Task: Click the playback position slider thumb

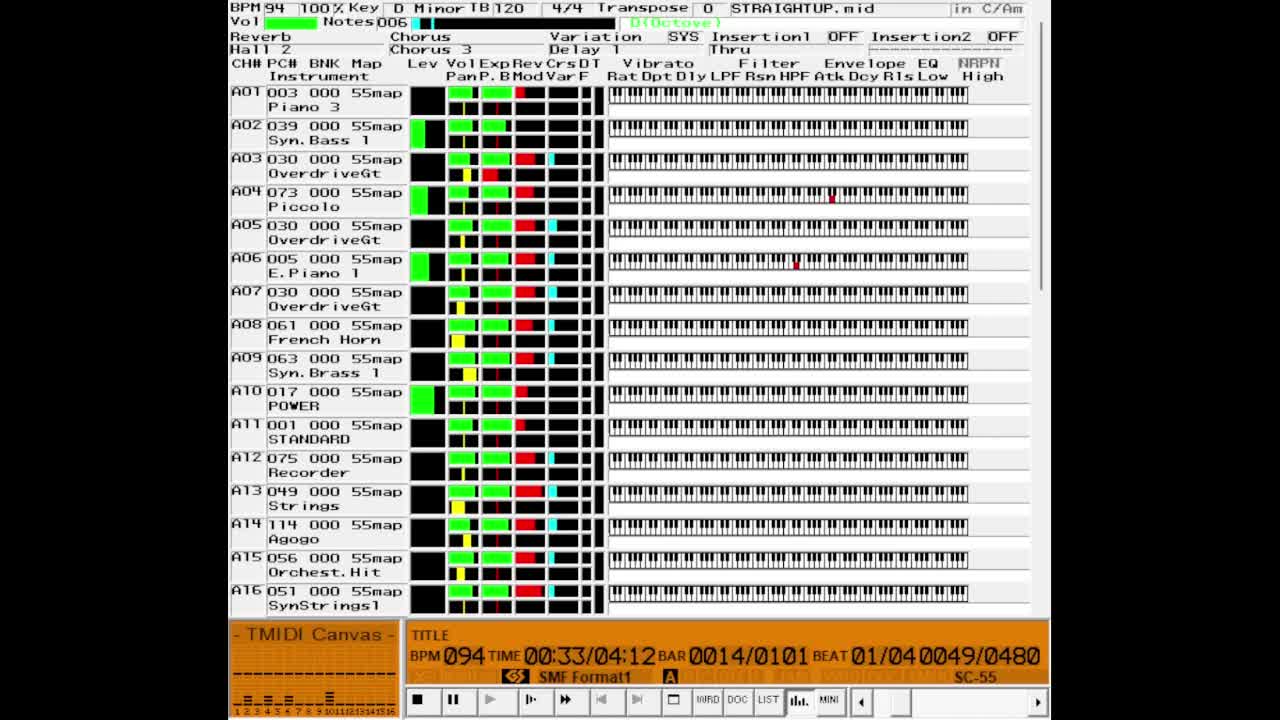Action: coord(901,702)
